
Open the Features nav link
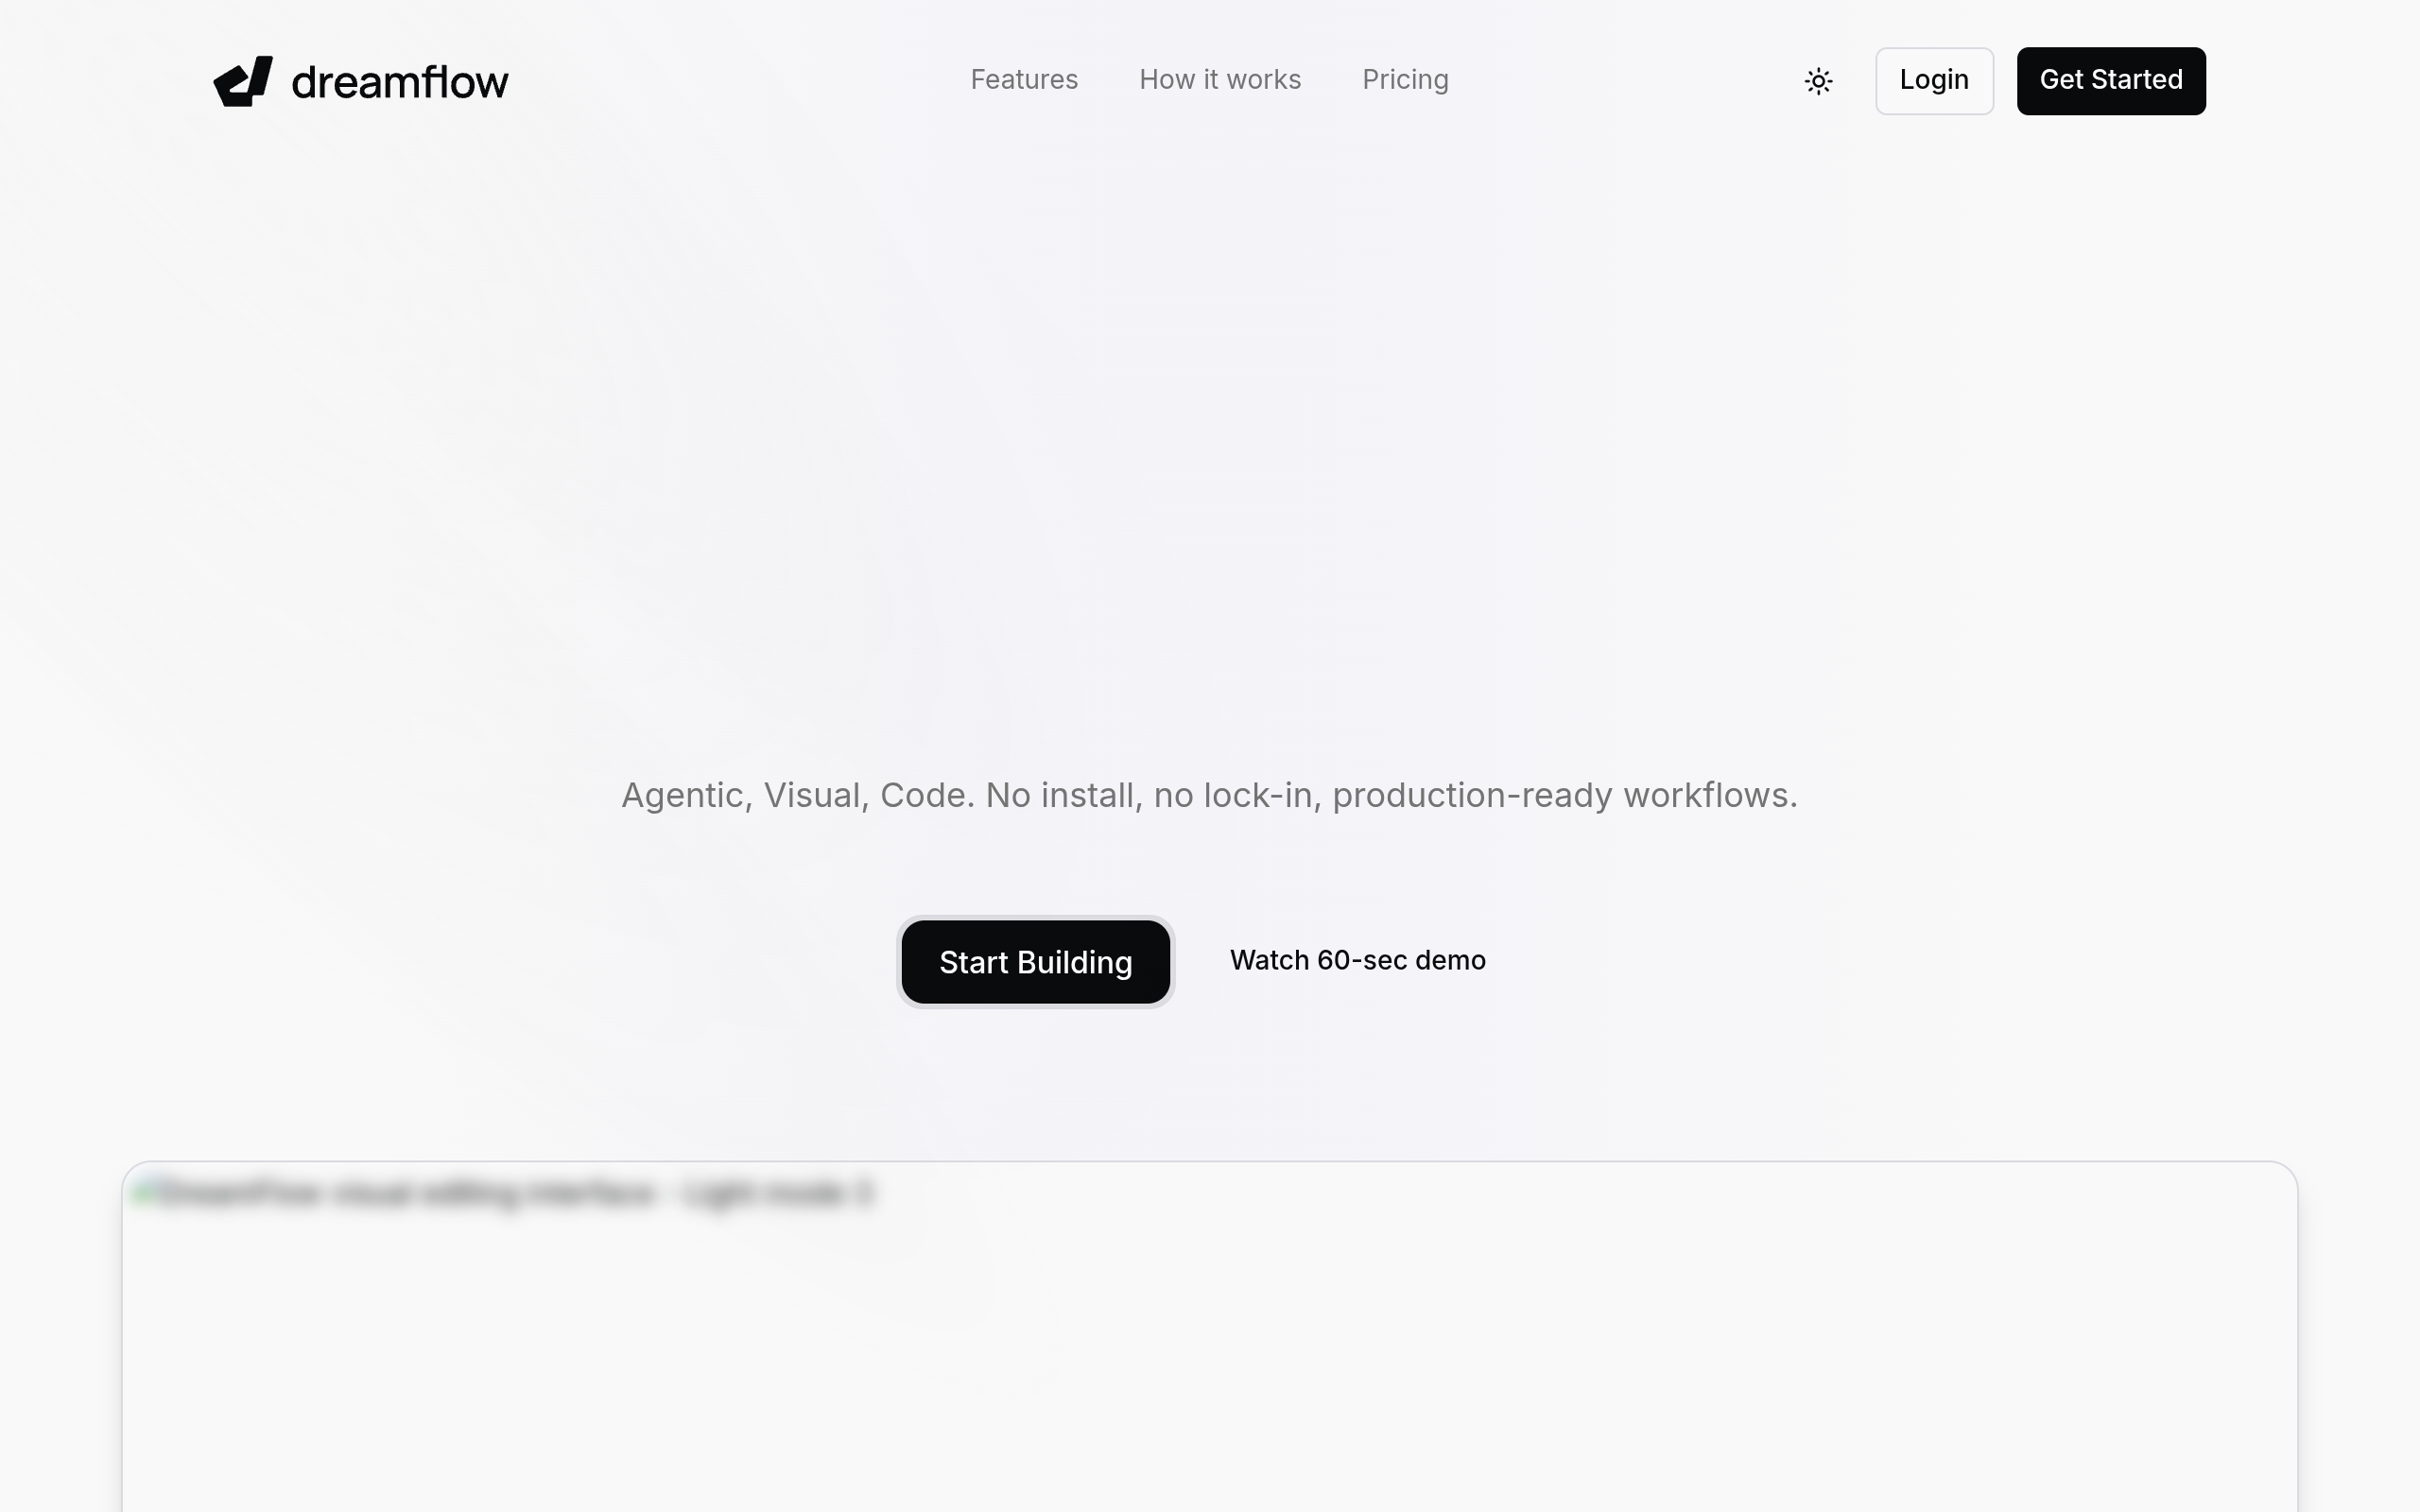(x=1023, y=80)
